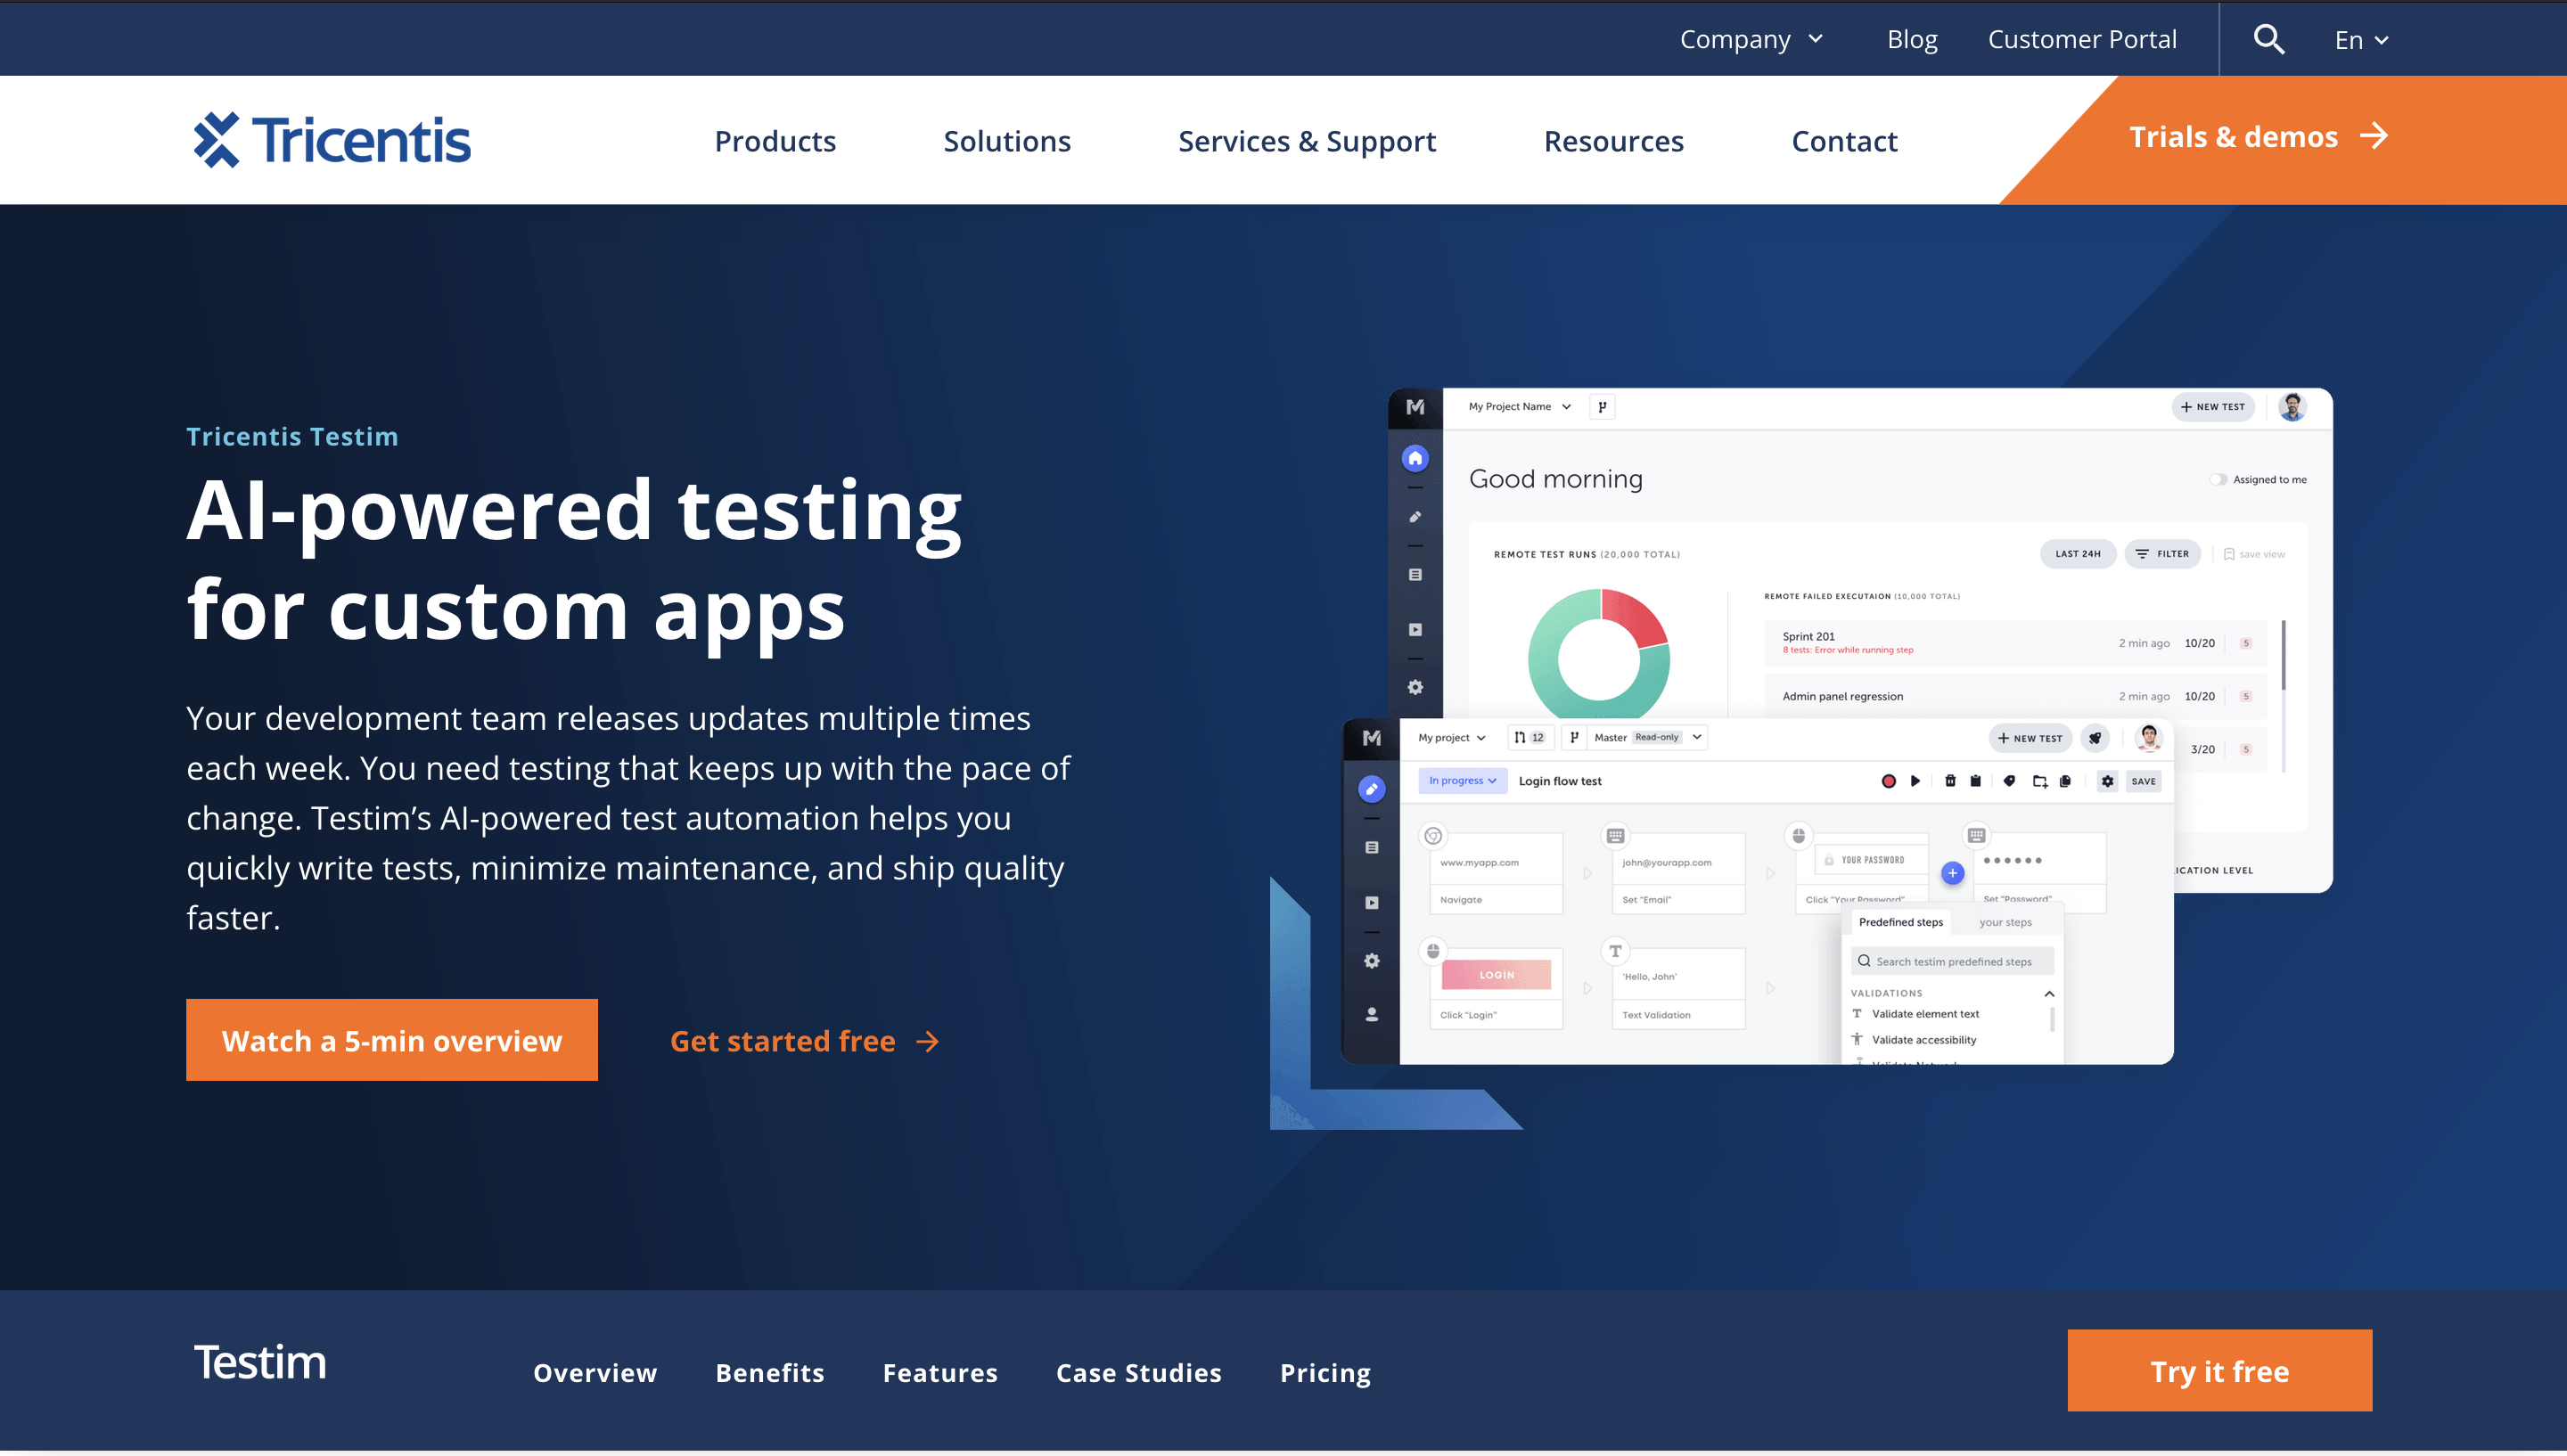Open the Blog link
This screenshot has width=2567, height=1456.
[x=1912, y=39]
